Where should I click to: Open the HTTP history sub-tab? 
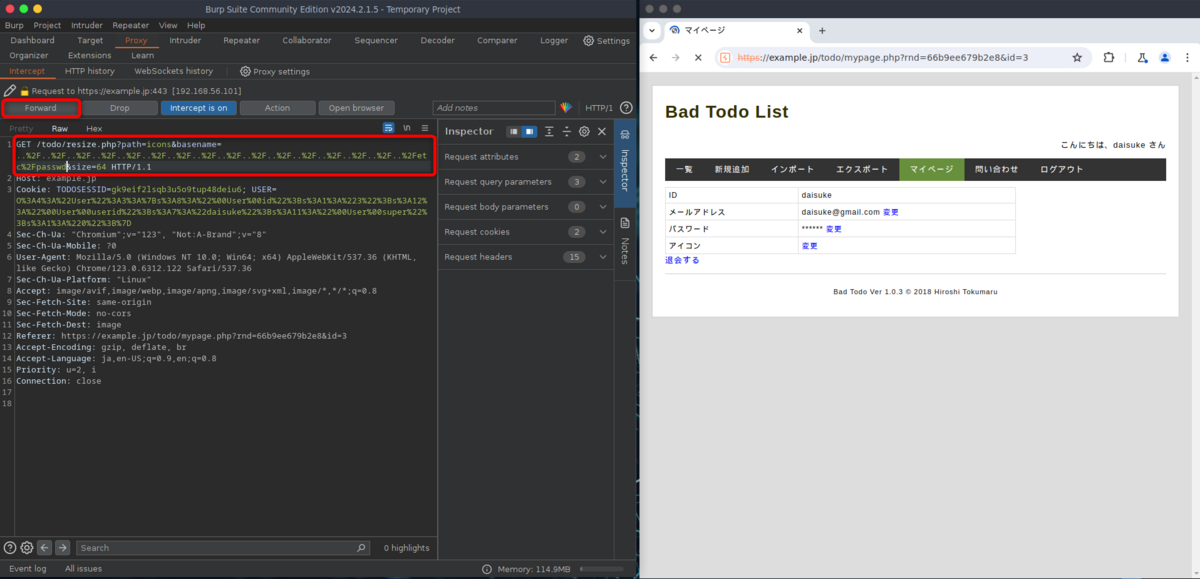coord(90,71)
